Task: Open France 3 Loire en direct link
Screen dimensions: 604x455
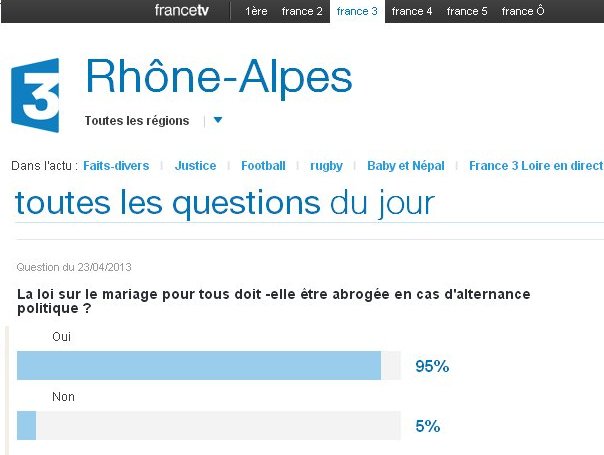Action: pyautogui.click(x=536, y=166)
